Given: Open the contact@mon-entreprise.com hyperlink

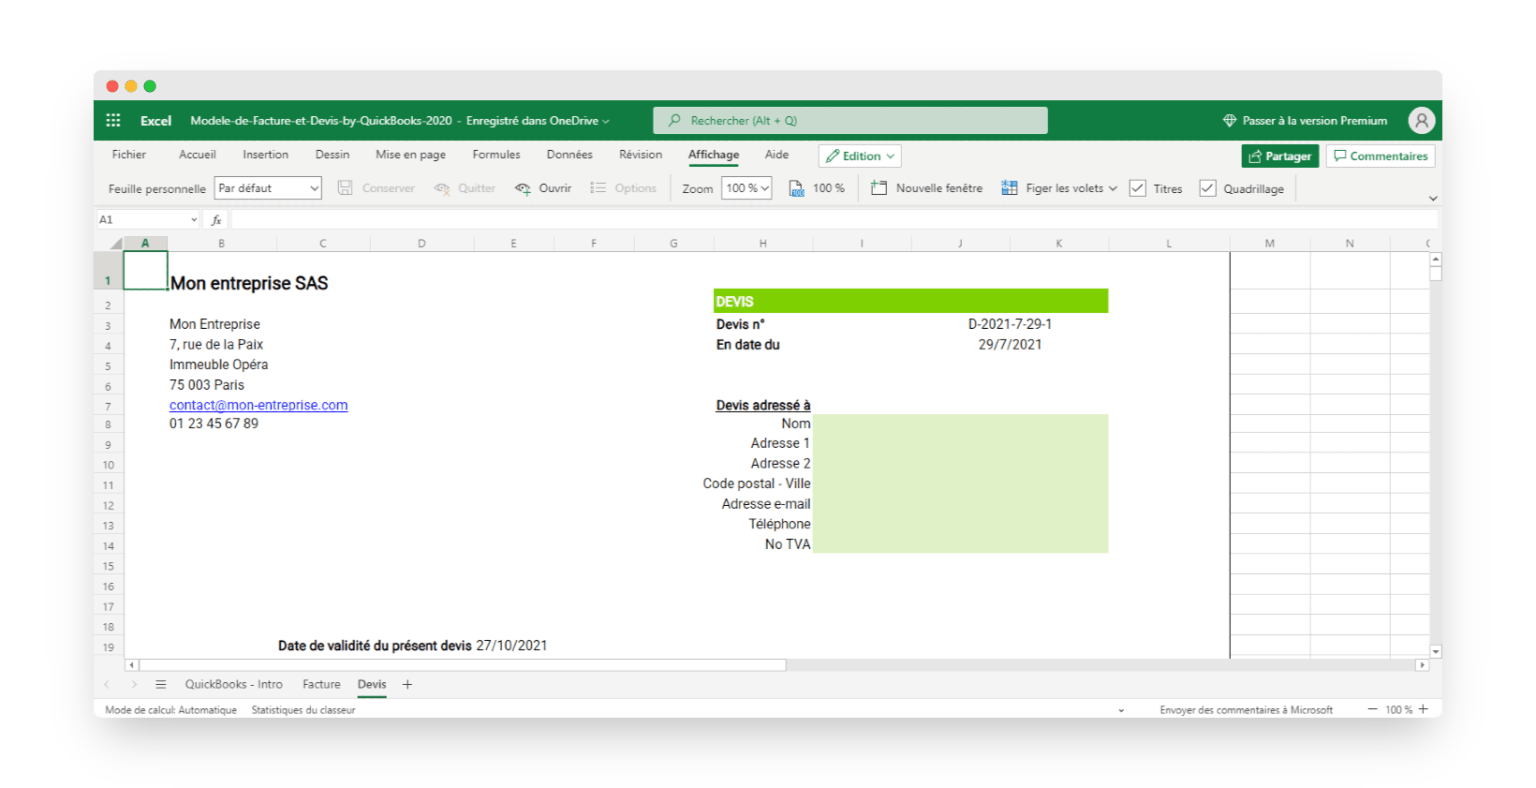Looking at the screenshot, I should [x=258, y=405].
